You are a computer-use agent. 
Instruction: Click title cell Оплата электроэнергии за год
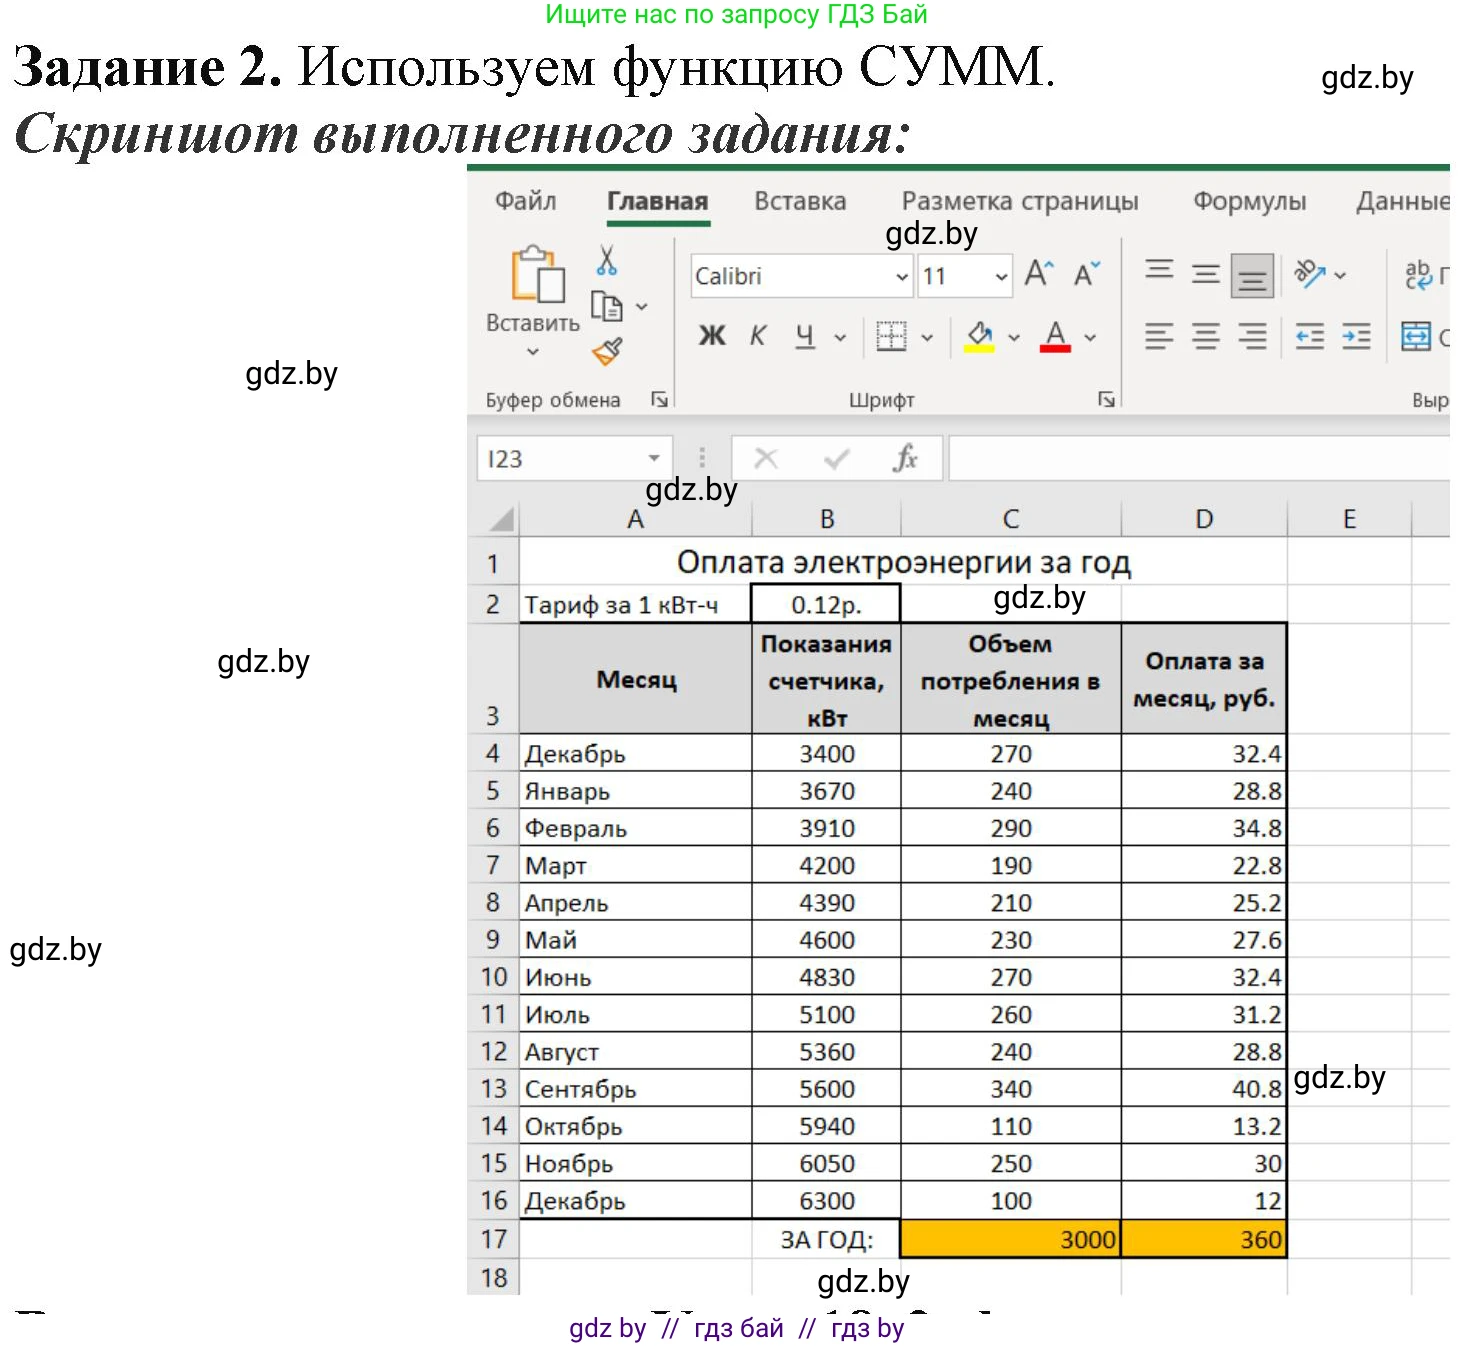903,562
